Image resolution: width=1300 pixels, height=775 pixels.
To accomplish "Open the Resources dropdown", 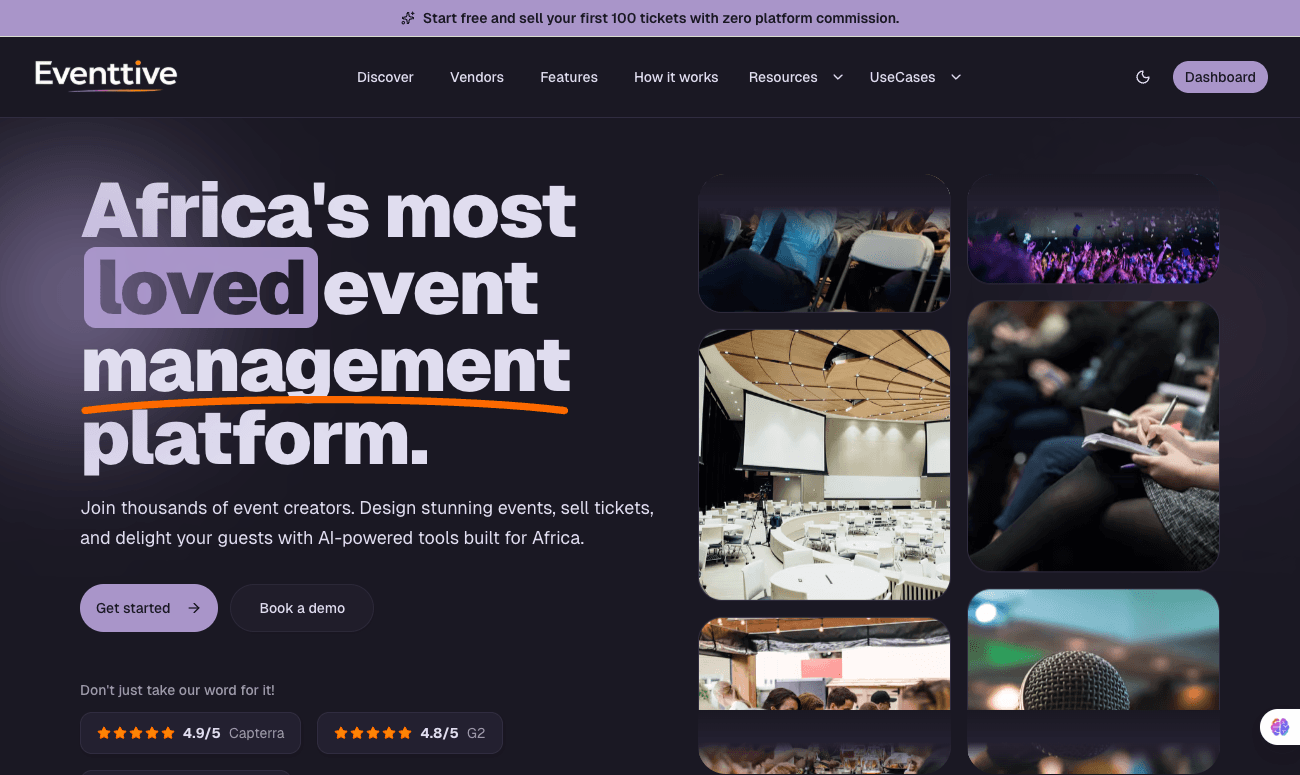I will point(783,77).
